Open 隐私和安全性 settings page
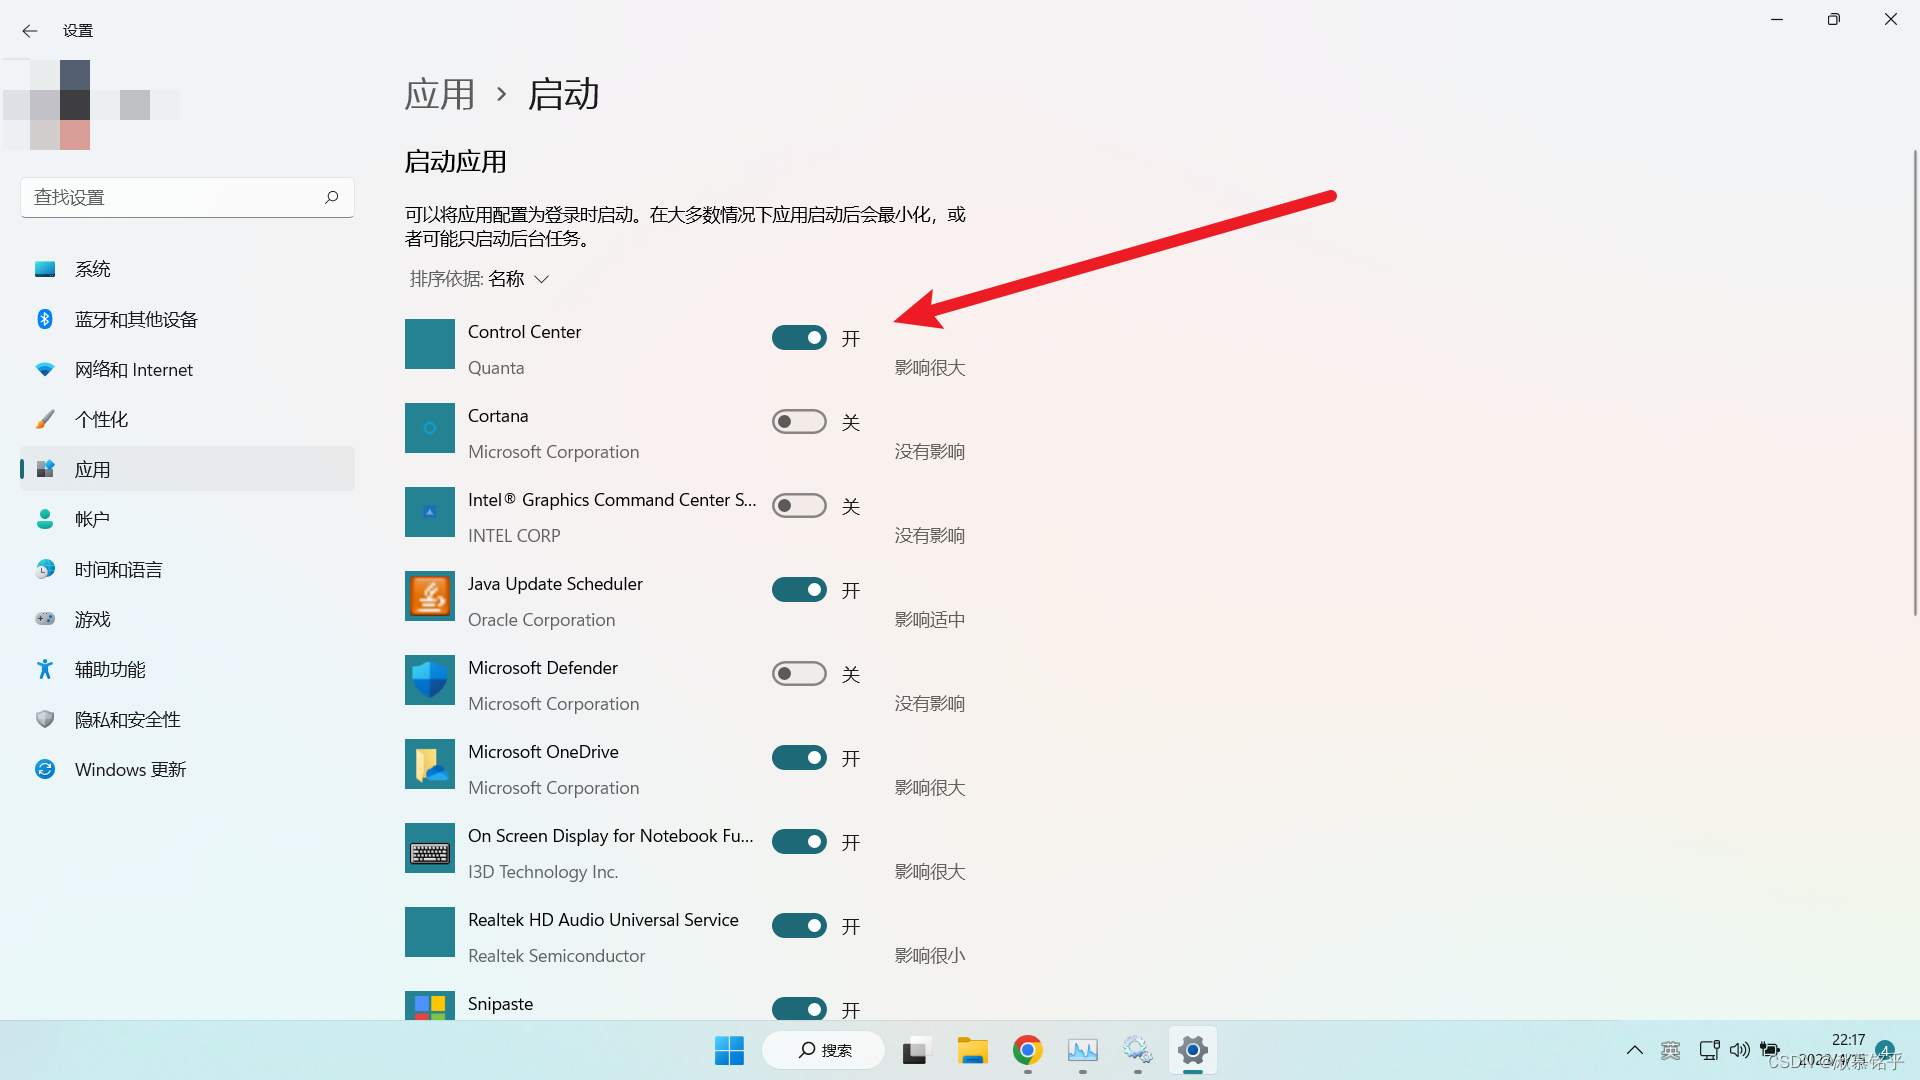The width and height of the screenshot is (1920, 1080). tap(127, 719)
